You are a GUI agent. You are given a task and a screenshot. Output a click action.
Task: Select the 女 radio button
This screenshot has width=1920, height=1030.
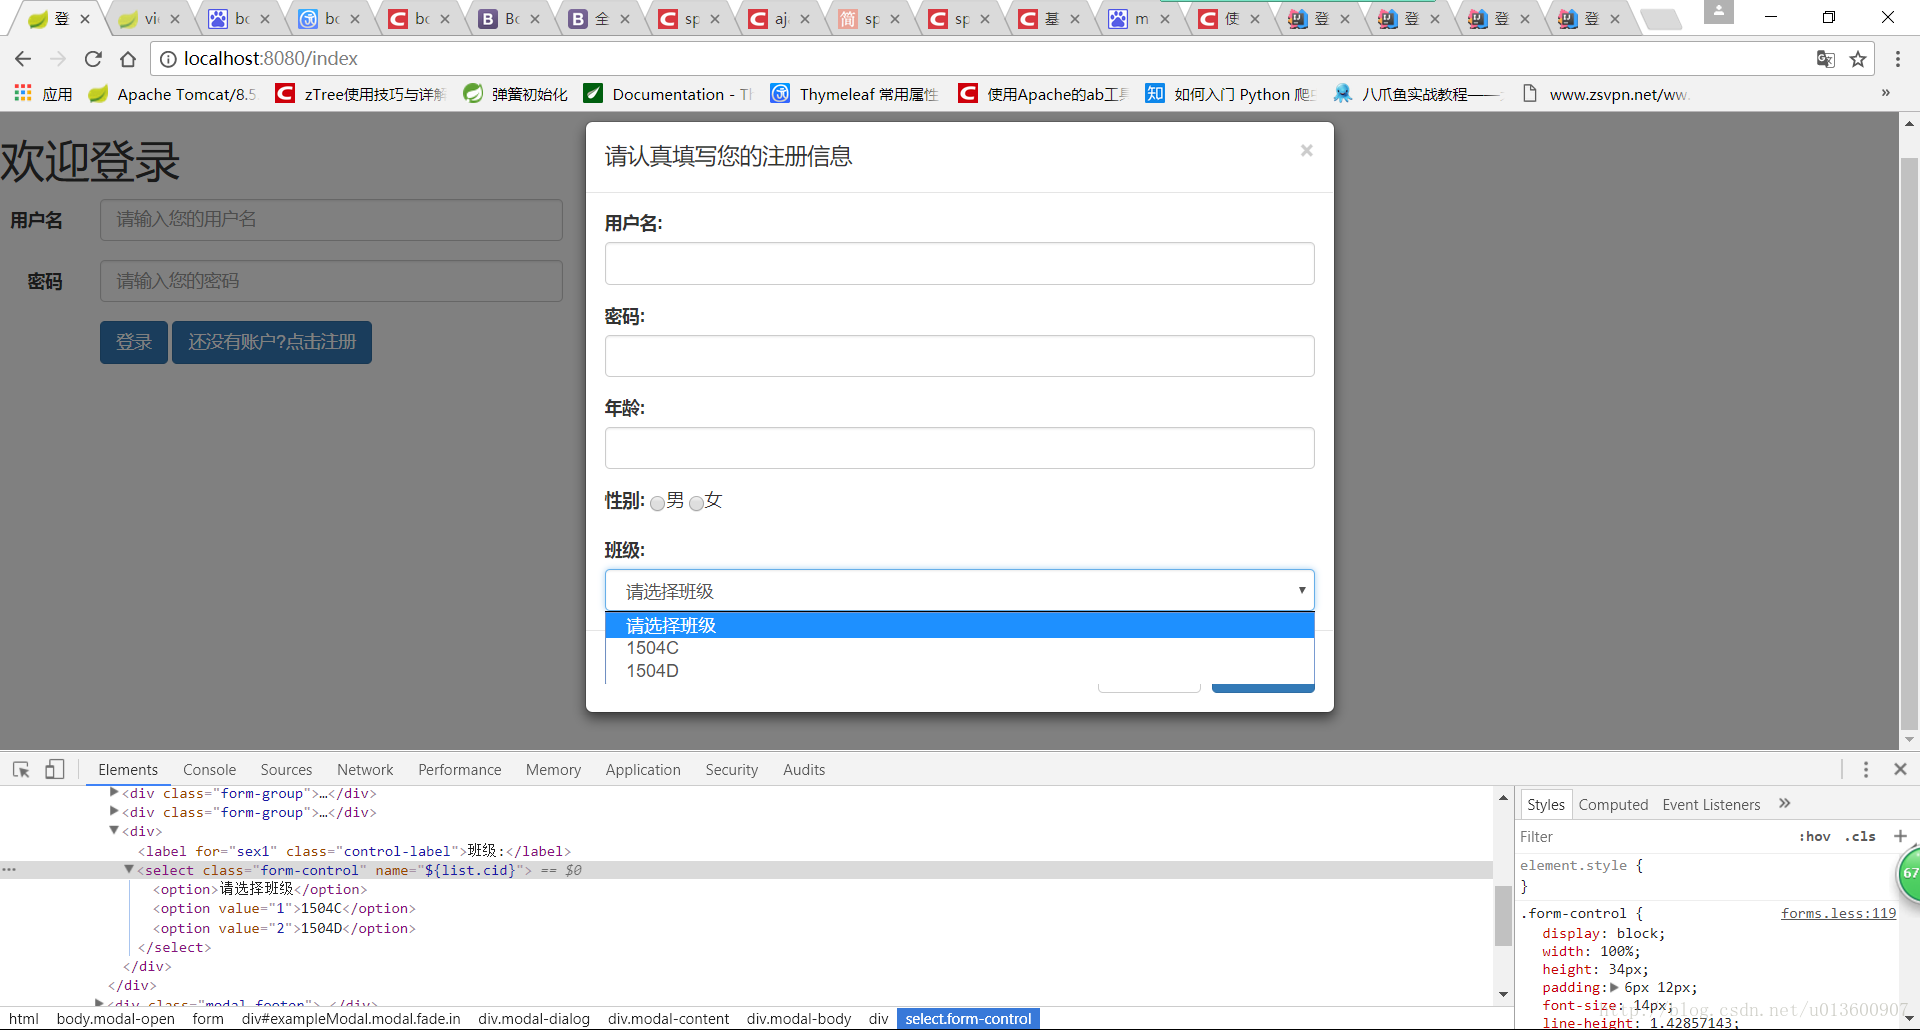click(x=696, y=503)
